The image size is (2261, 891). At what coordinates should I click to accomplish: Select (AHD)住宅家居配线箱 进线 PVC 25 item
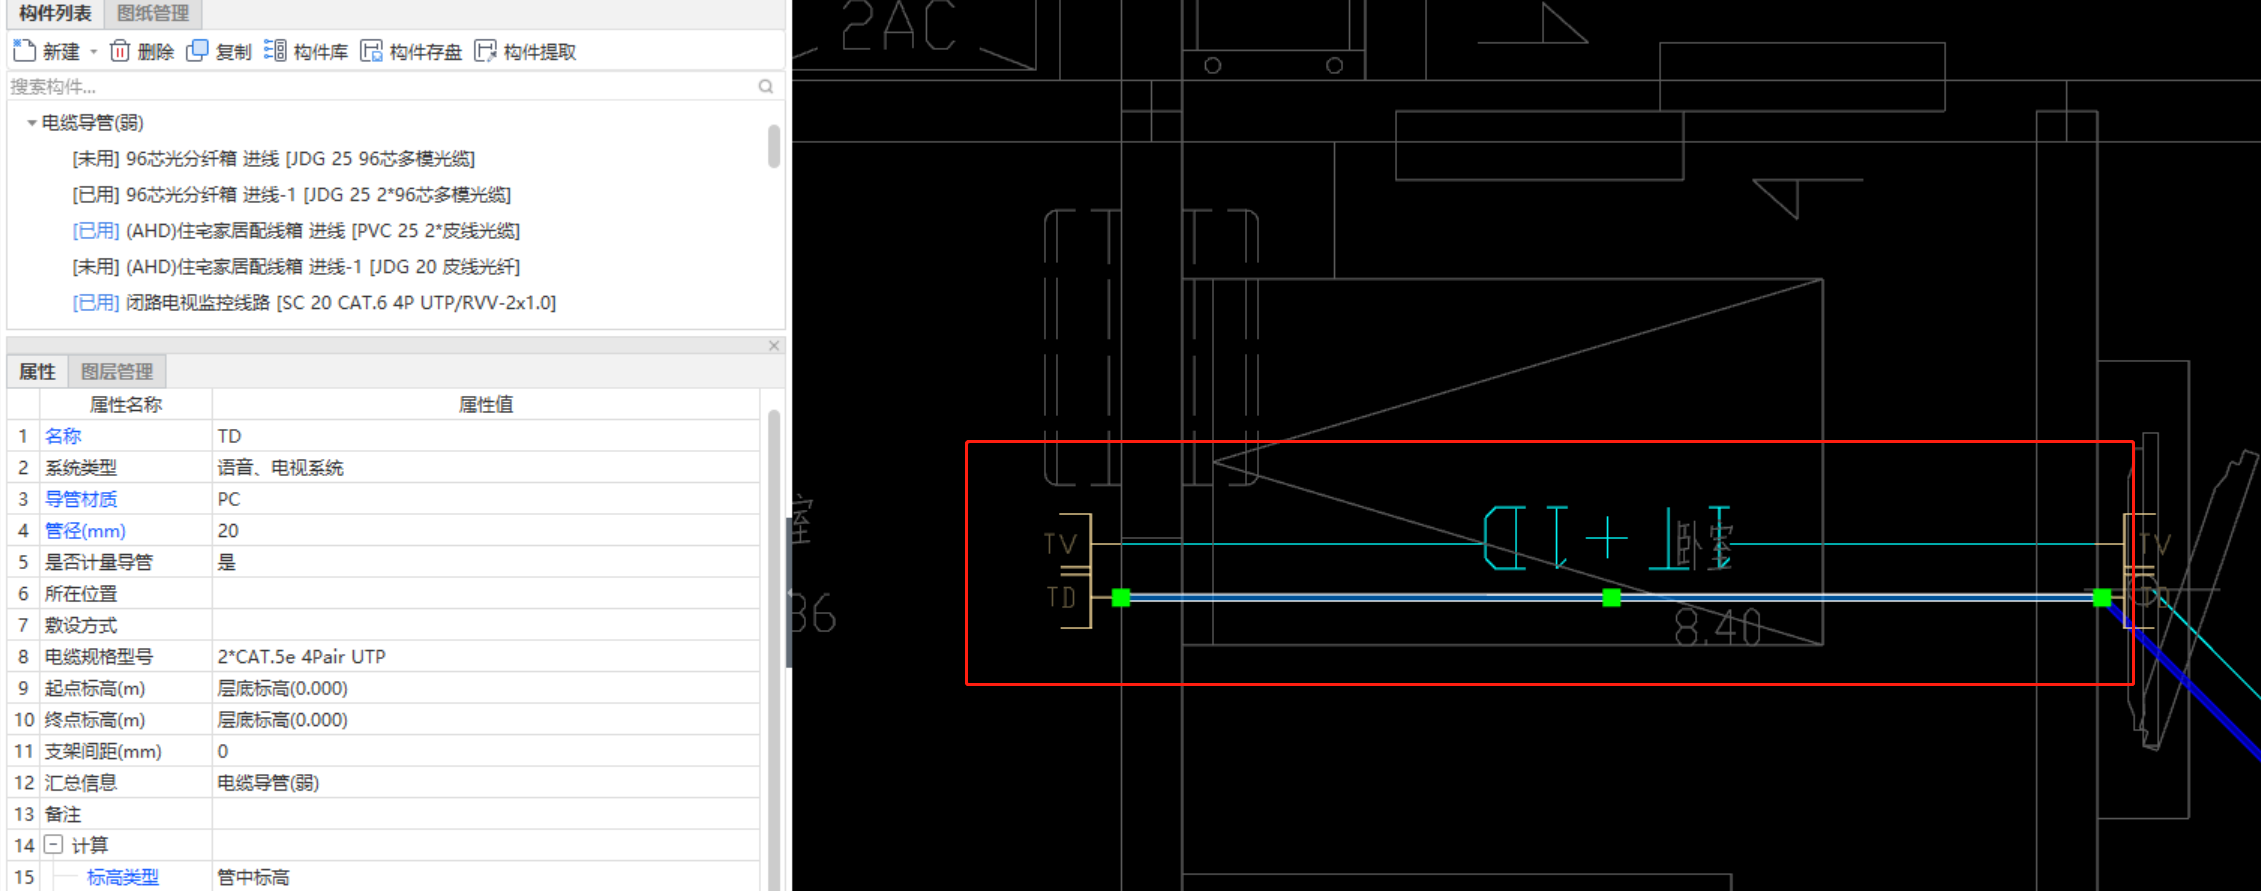pyautogui.click(x=296, y=231)
